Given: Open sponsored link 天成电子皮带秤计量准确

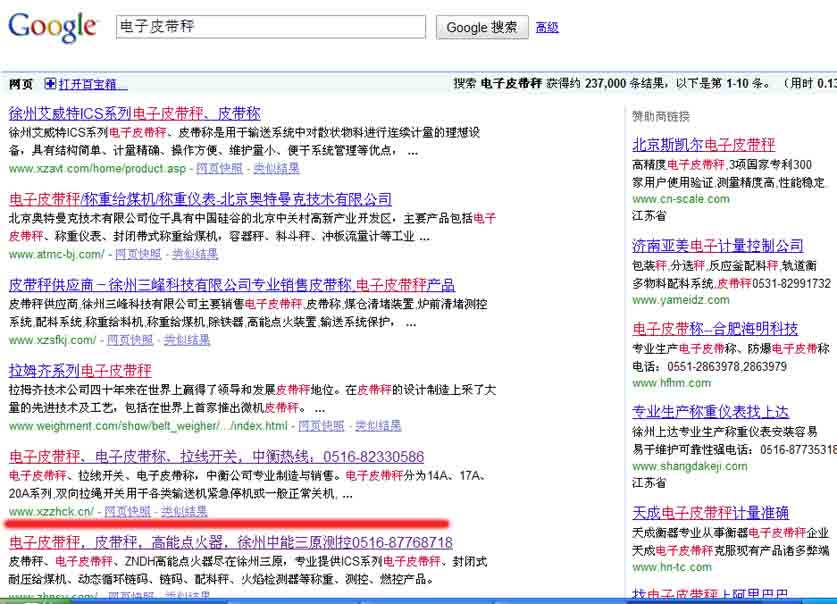Looking at the screenshot, I should tap(710, 513).
